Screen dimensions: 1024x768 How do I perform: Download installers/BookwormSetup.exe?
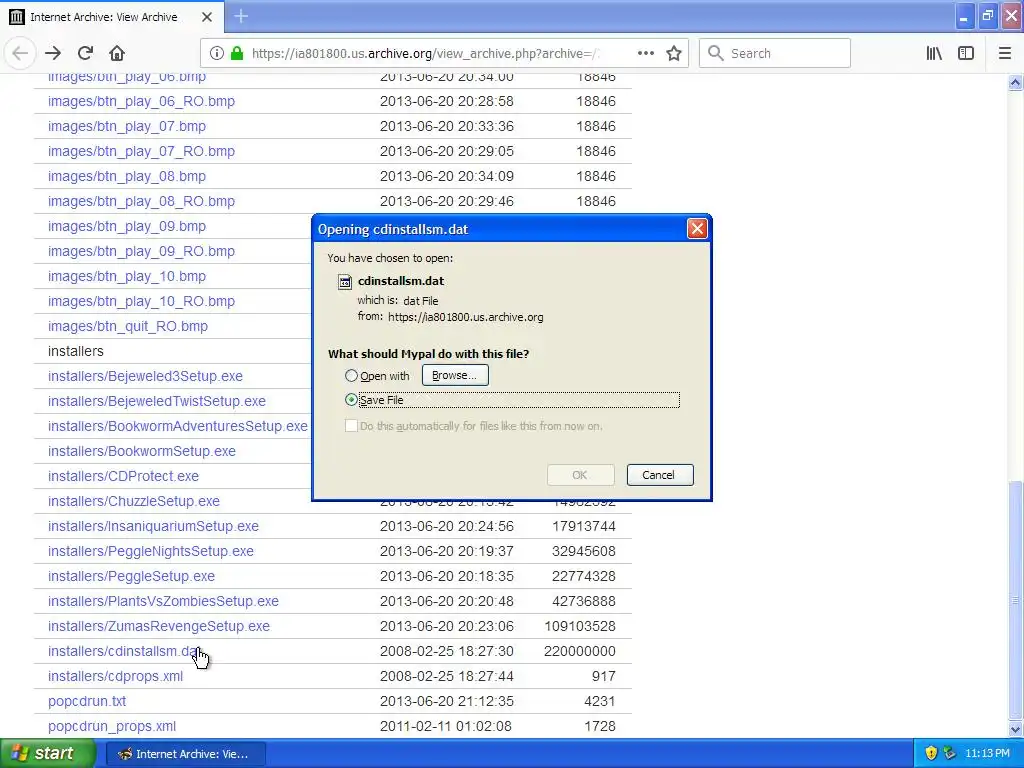[x=142, y=451]
